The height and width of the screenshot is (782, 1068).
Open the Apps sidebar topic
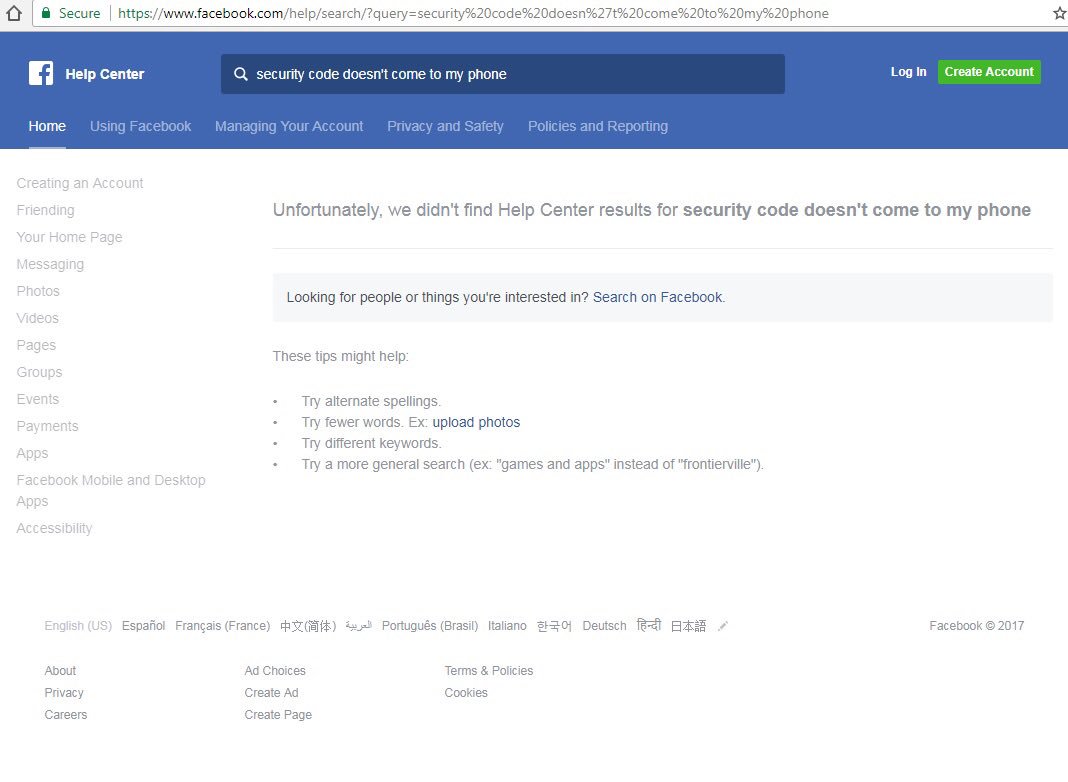32,454
